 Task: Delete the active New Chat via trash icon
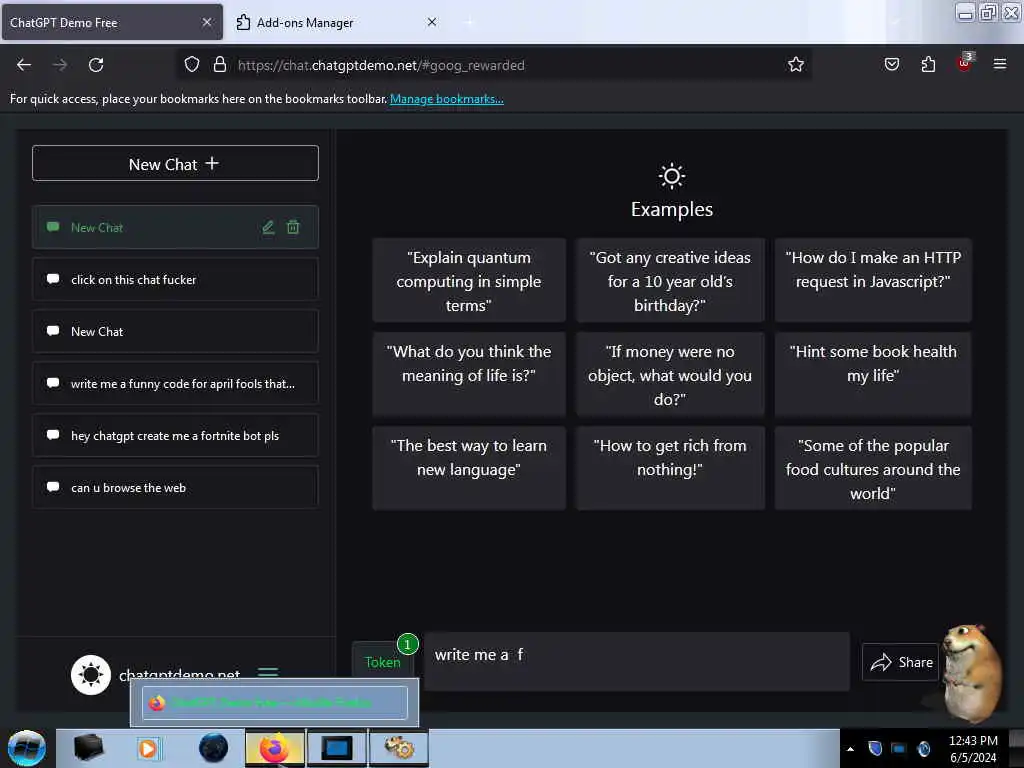click(293, 227)
